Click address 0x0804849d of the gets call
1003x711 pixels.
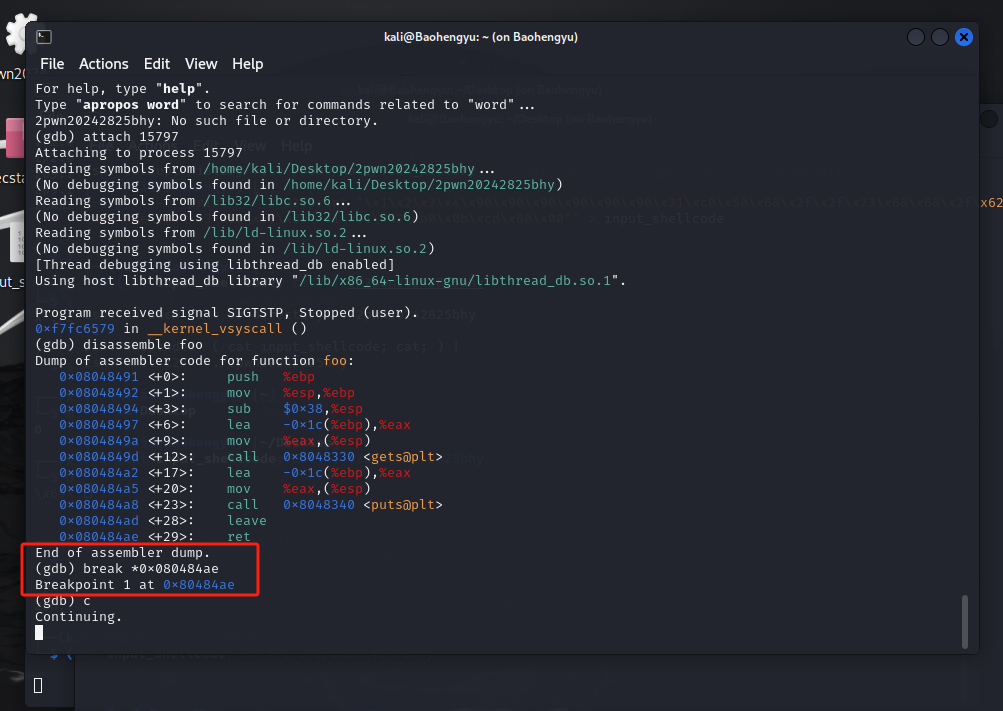pos(99,457)
